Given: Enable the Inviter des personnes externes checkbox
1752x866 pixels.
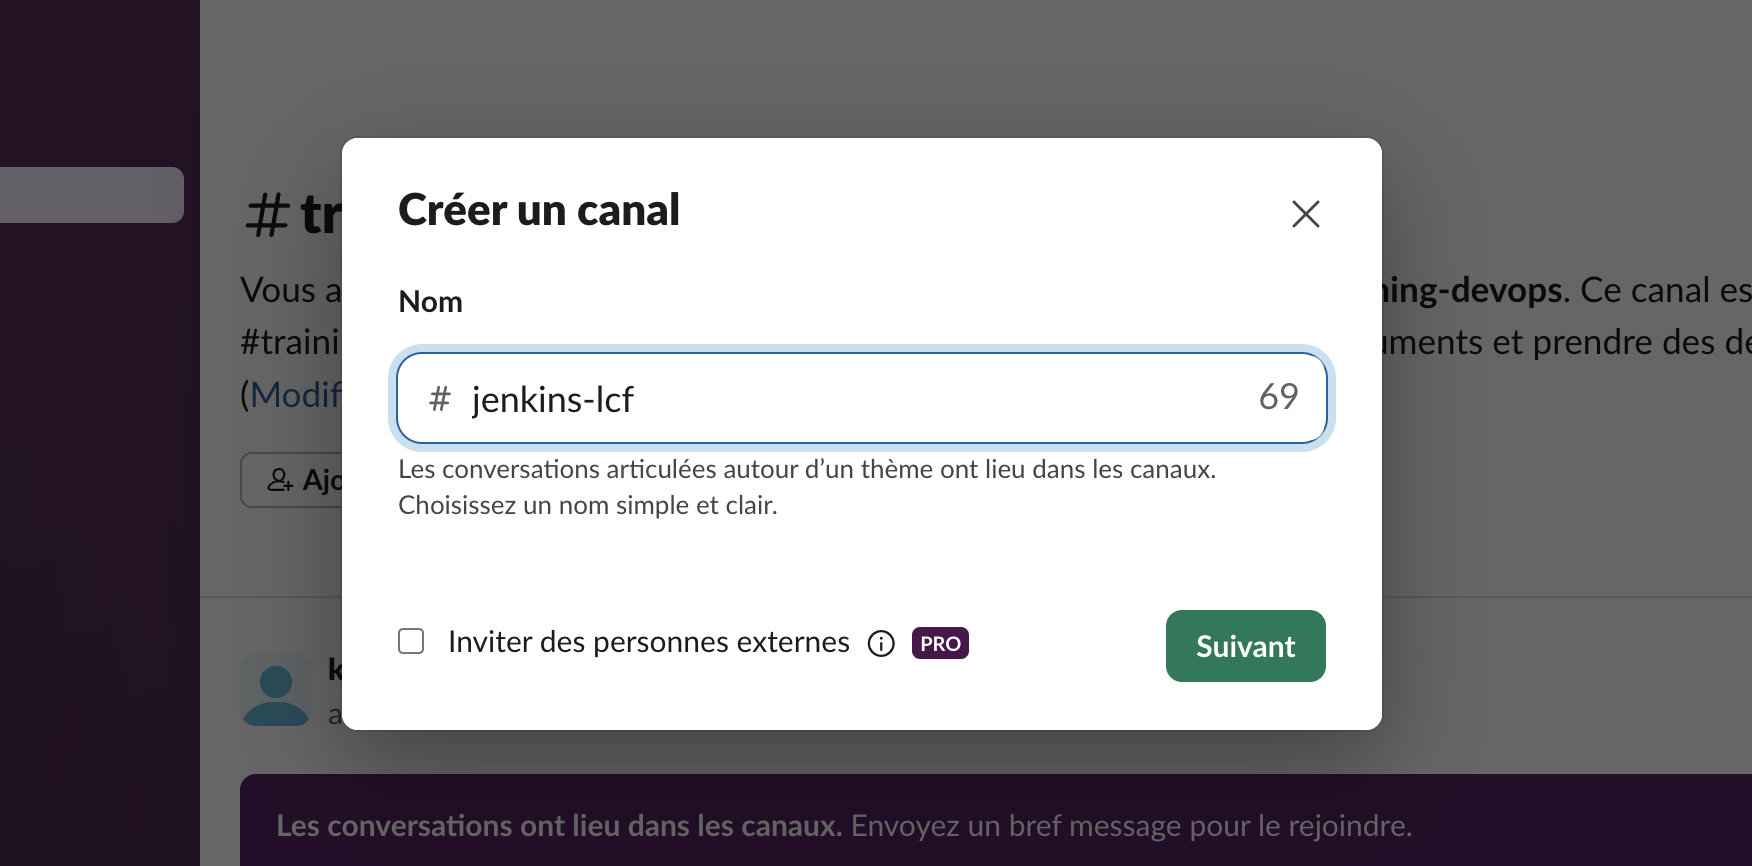Looking at the screenshot, I should [411, 641].
